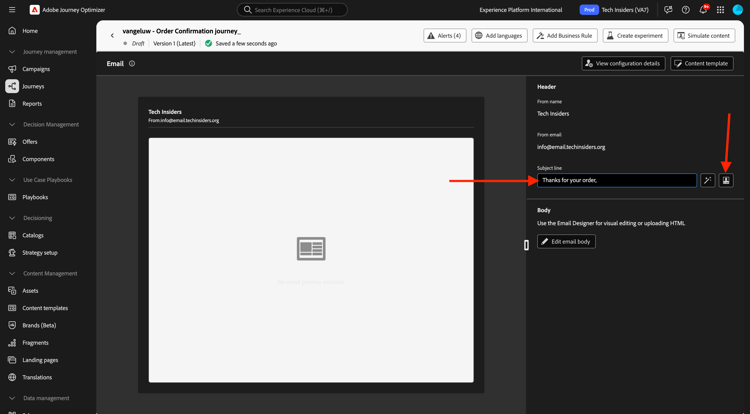Open the hamburger navigation menu
This screenshot has width=750, height=414.
[x=12, y=10]
